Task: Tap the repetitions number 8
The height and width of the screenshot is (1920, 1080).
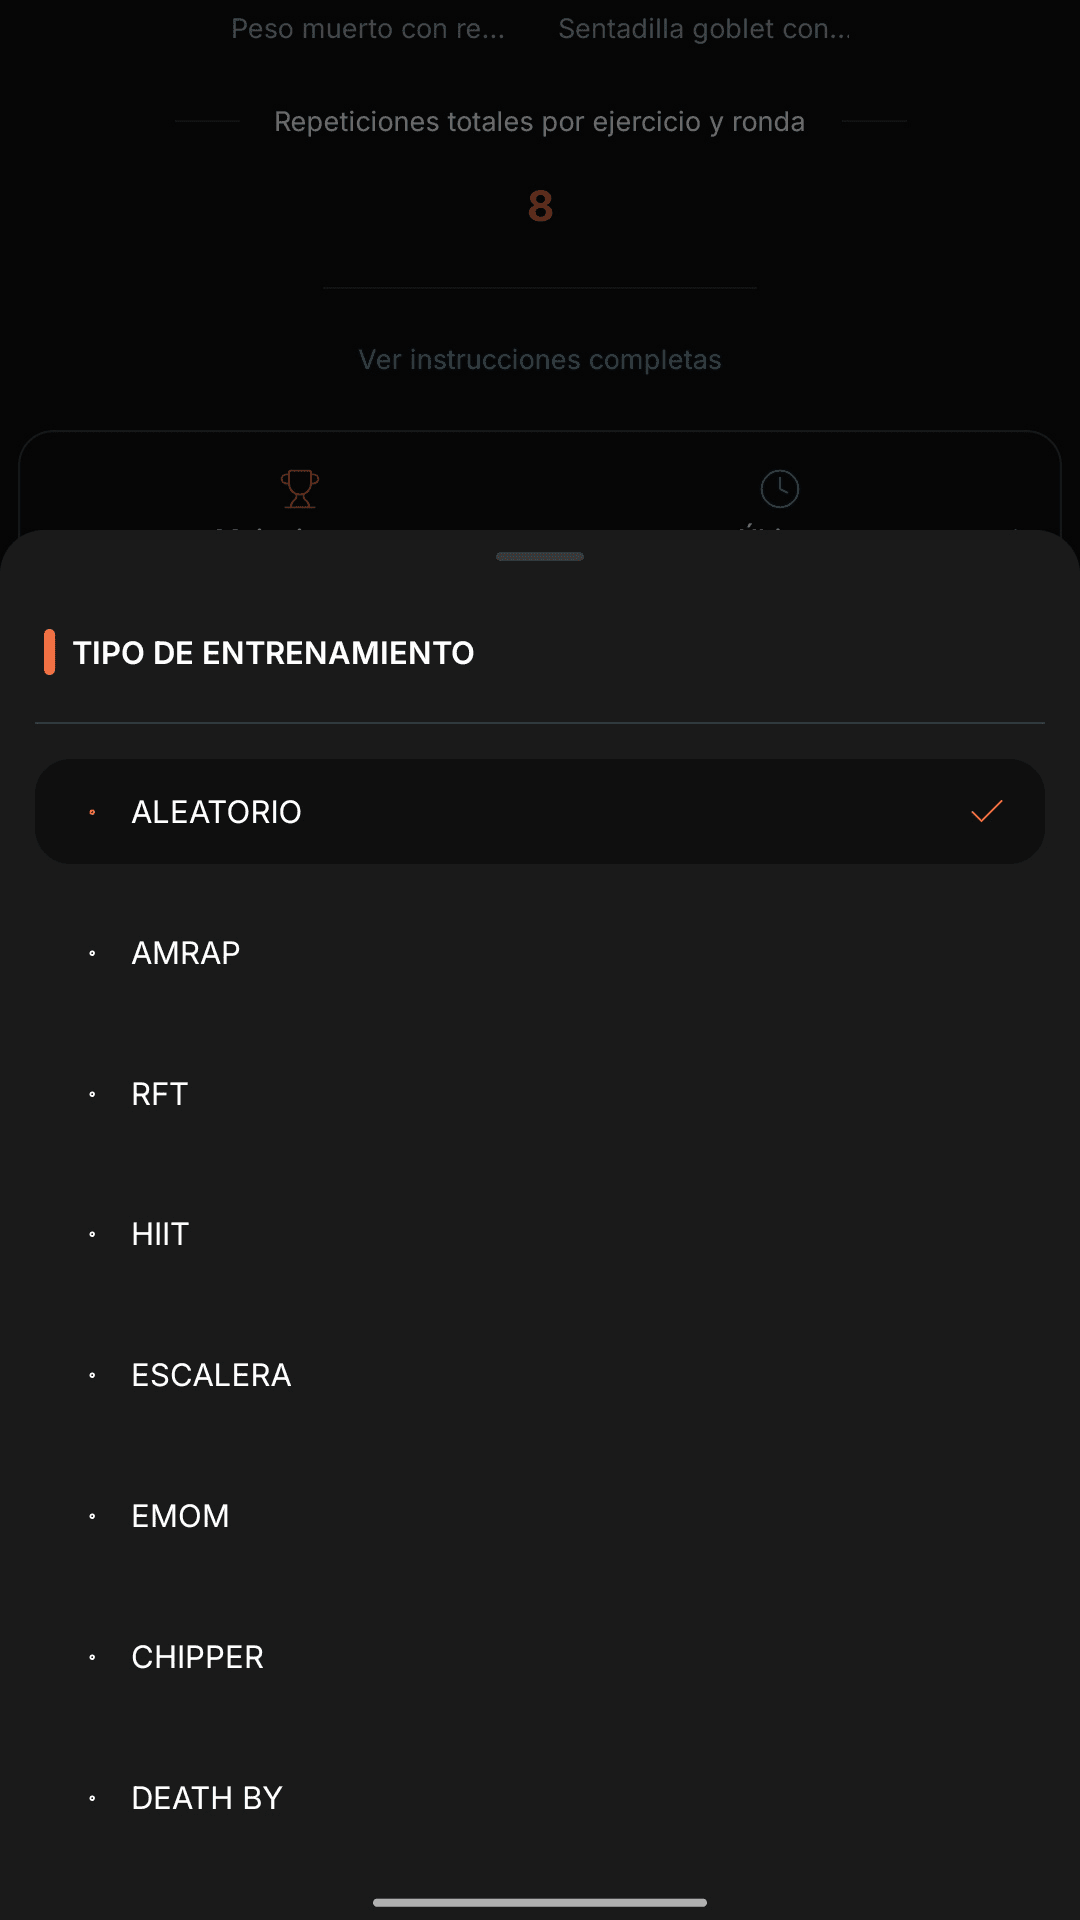Action: click(540, 207)
